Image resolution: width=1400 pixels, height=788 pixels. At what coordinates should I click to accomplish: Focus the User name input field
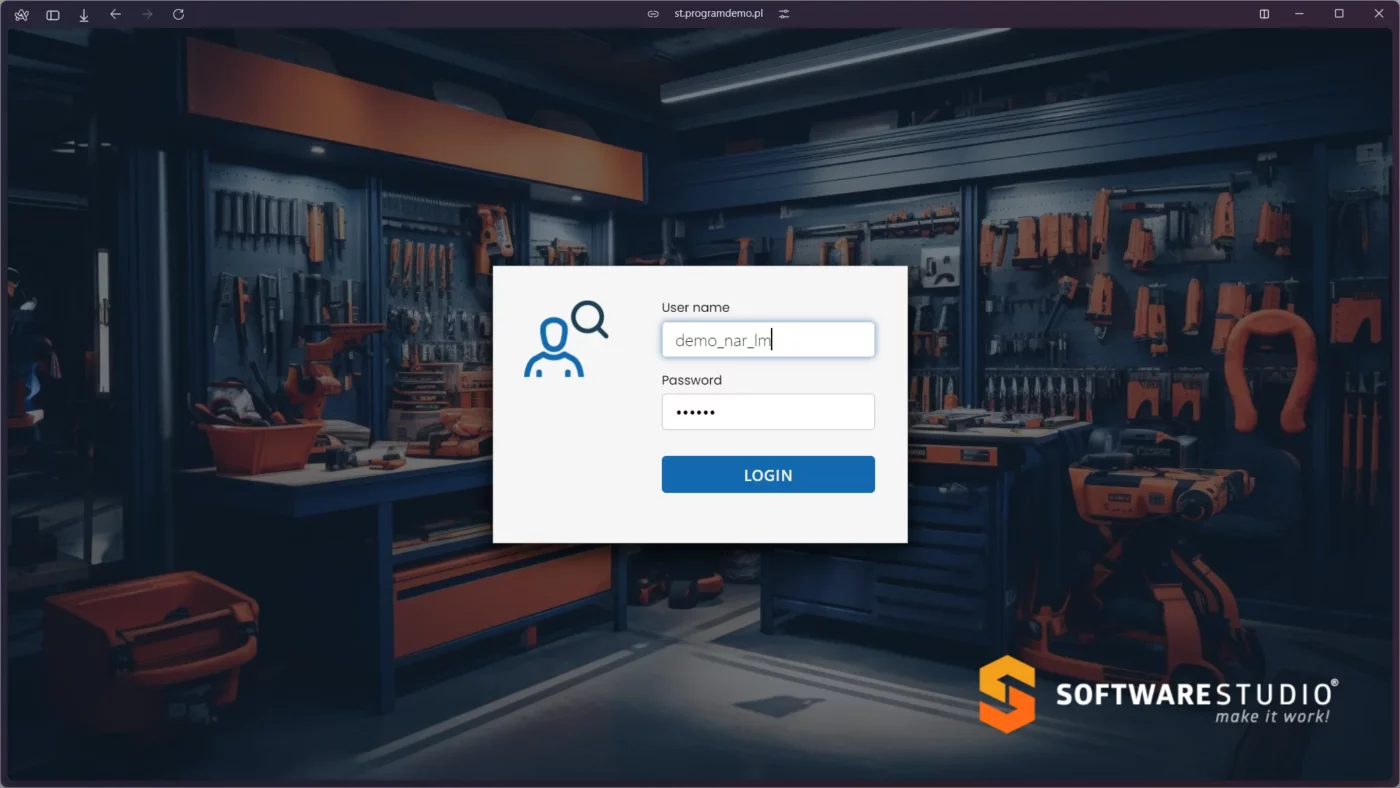[768, 340]
